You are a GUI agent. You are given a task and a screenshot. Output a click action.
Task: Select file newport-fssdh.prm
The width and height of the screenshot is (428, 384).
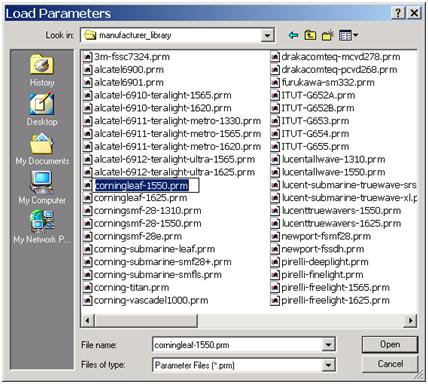(323, 249)
